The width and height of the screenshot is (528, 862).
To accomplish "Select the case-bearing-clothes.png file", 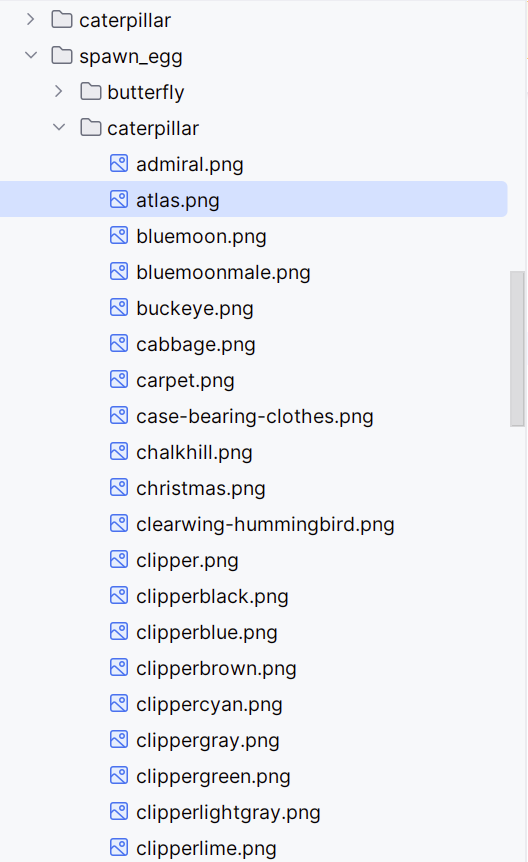I will click(255, 416).
